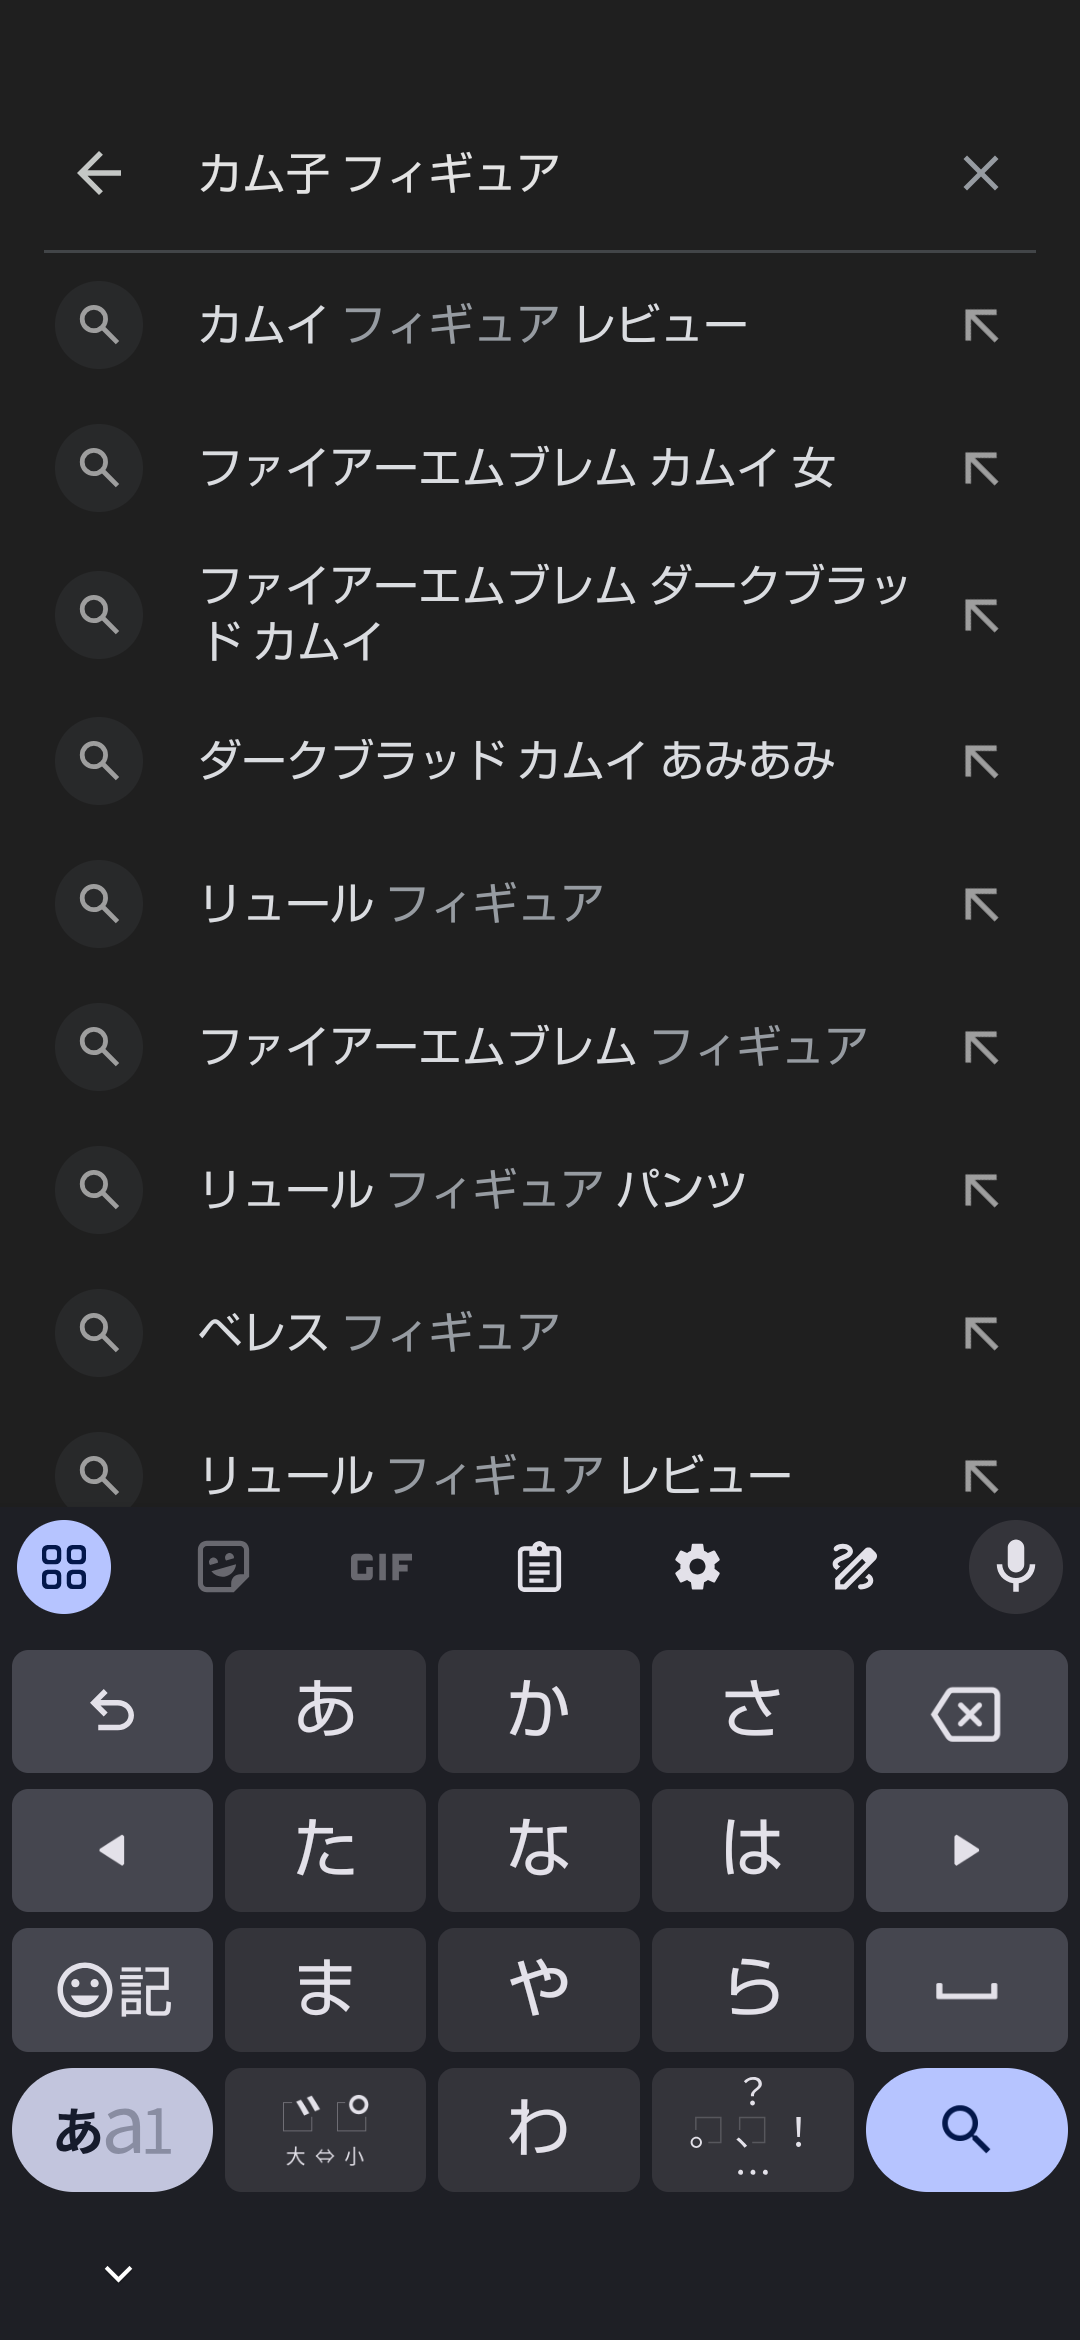Select suggestion ファイアーエムブレム カムイ 女
This screenshot has height=2340, width=1080.
coord(517,468)
